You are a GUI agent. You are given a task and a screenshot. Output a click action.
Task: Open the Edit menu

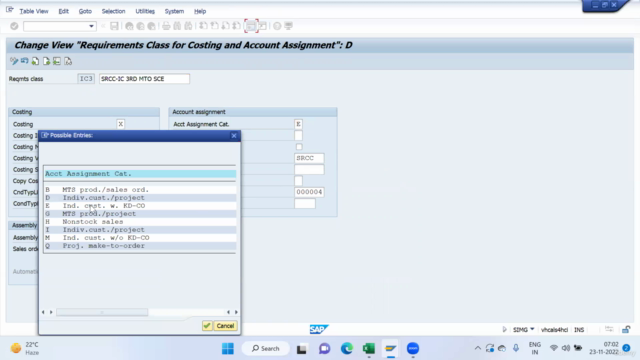63,11
